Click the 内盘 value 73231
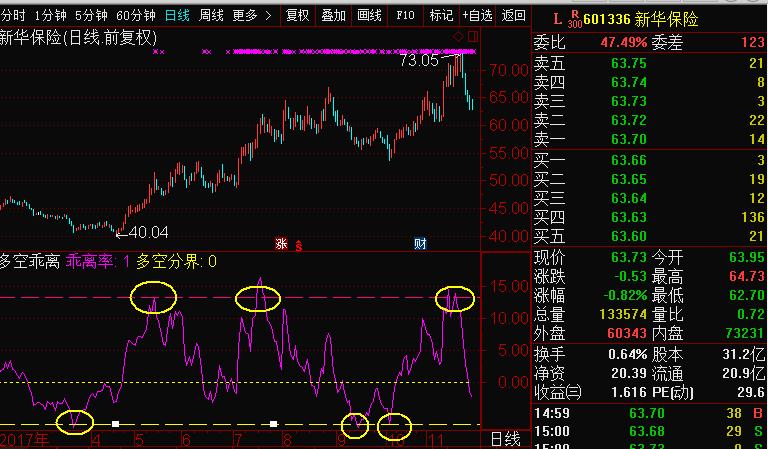Viewport: 768px width, 449px height. [744, 334]
